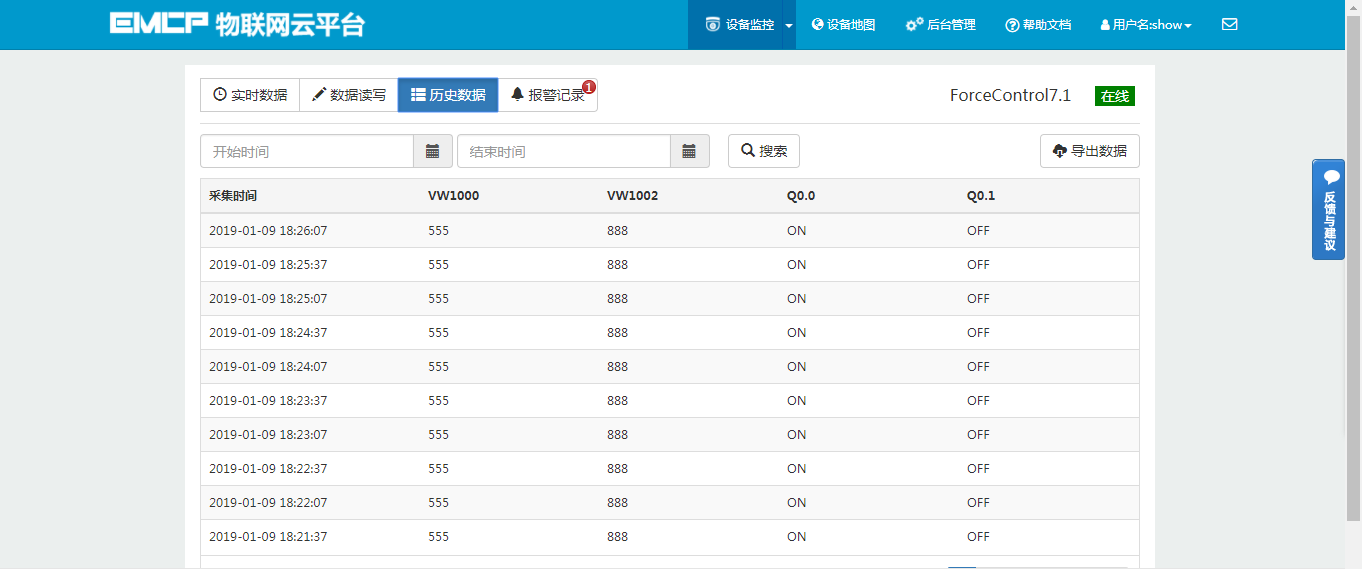The width and height of the screenshot is (1362, 569).
Task: Click VW1002 value 888 in 18:25:37 row
Action: tap(617, 264)
